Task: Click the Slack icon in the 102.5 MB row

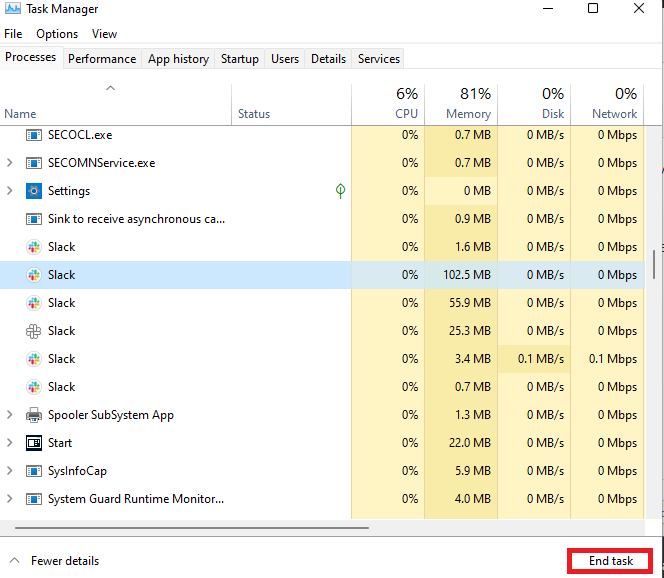Action: (33, 275)
